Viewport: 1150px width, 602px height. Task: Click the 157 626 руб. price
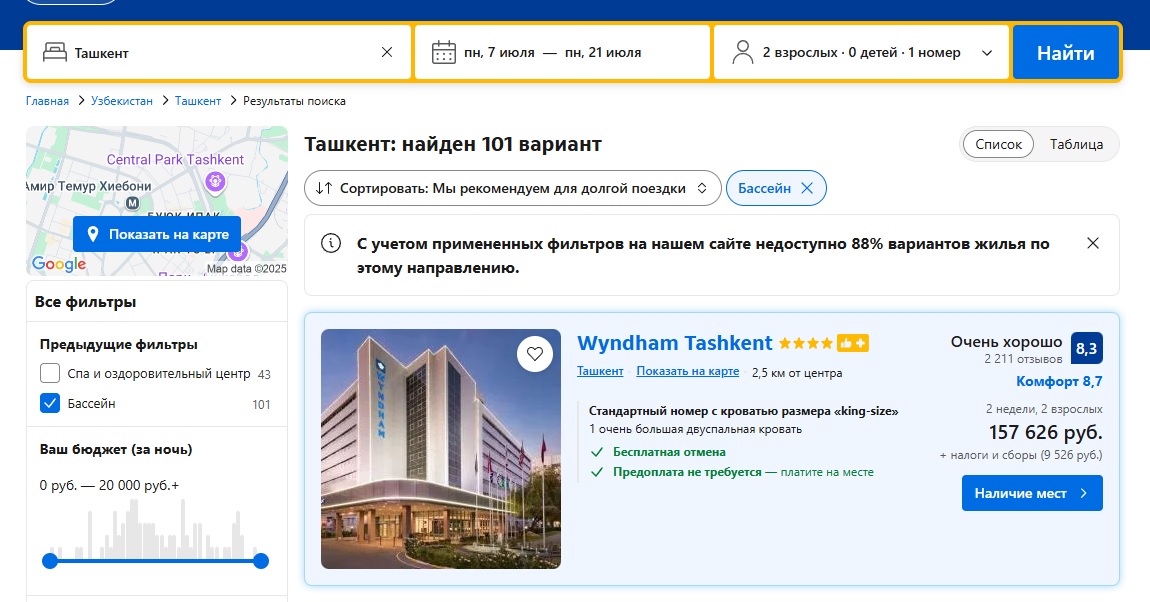(1045, 432)
